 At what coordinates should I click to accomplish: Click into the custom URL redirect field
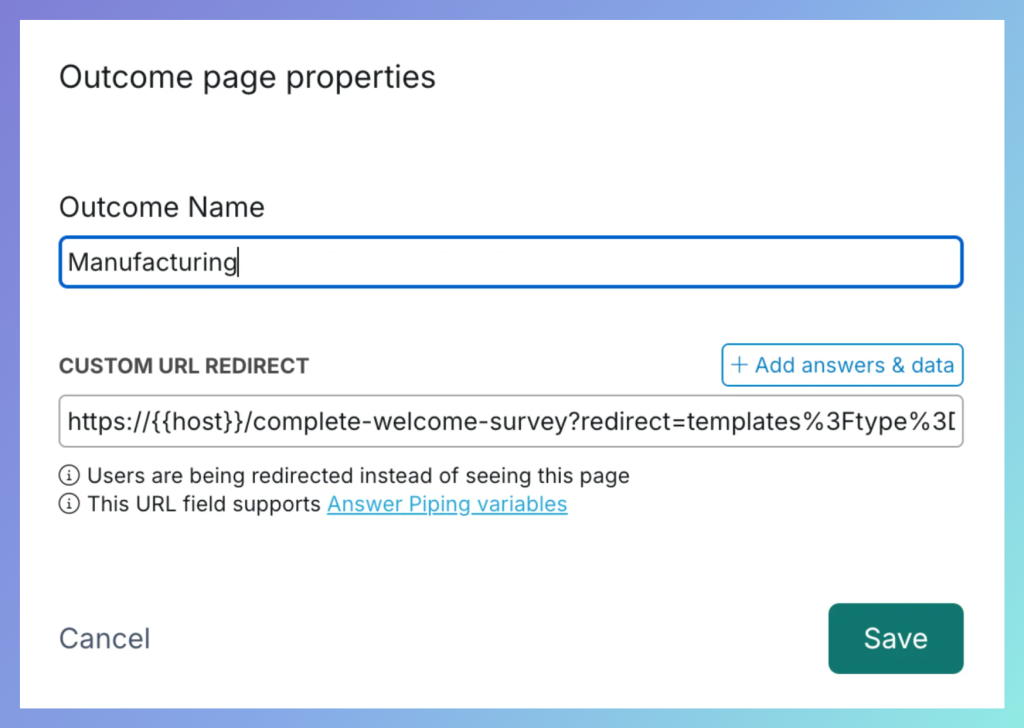point(510,421)
